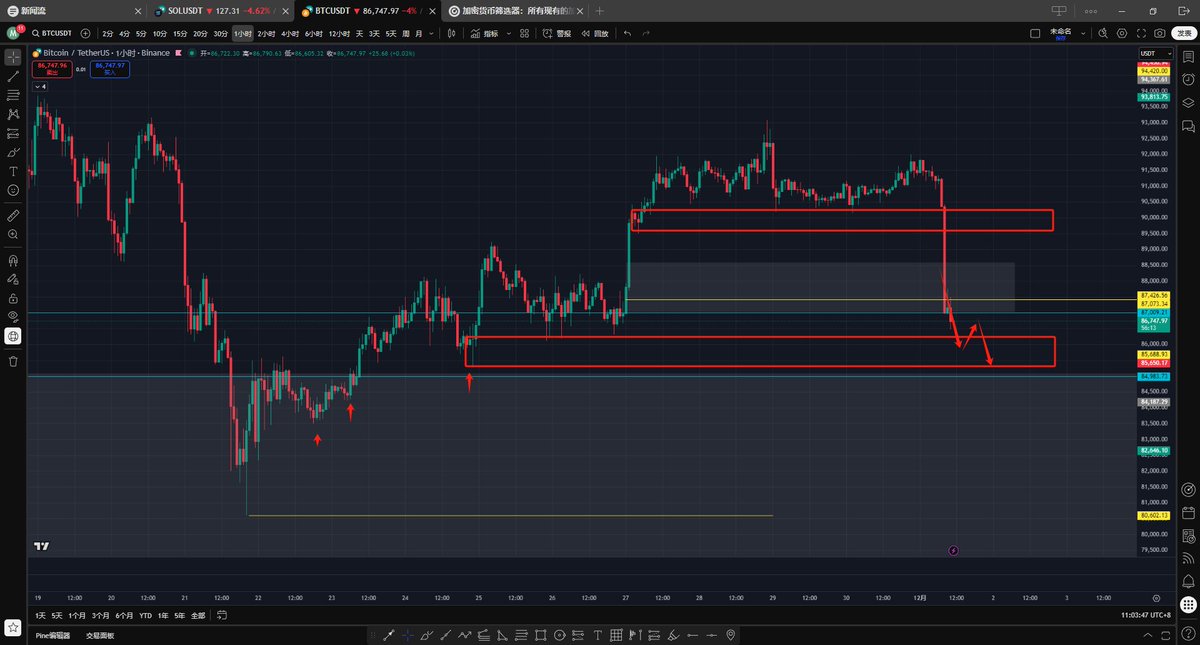Undo the last chart action
The height and width of the screenshot is (645, 1200).
[x=627, y=33]
